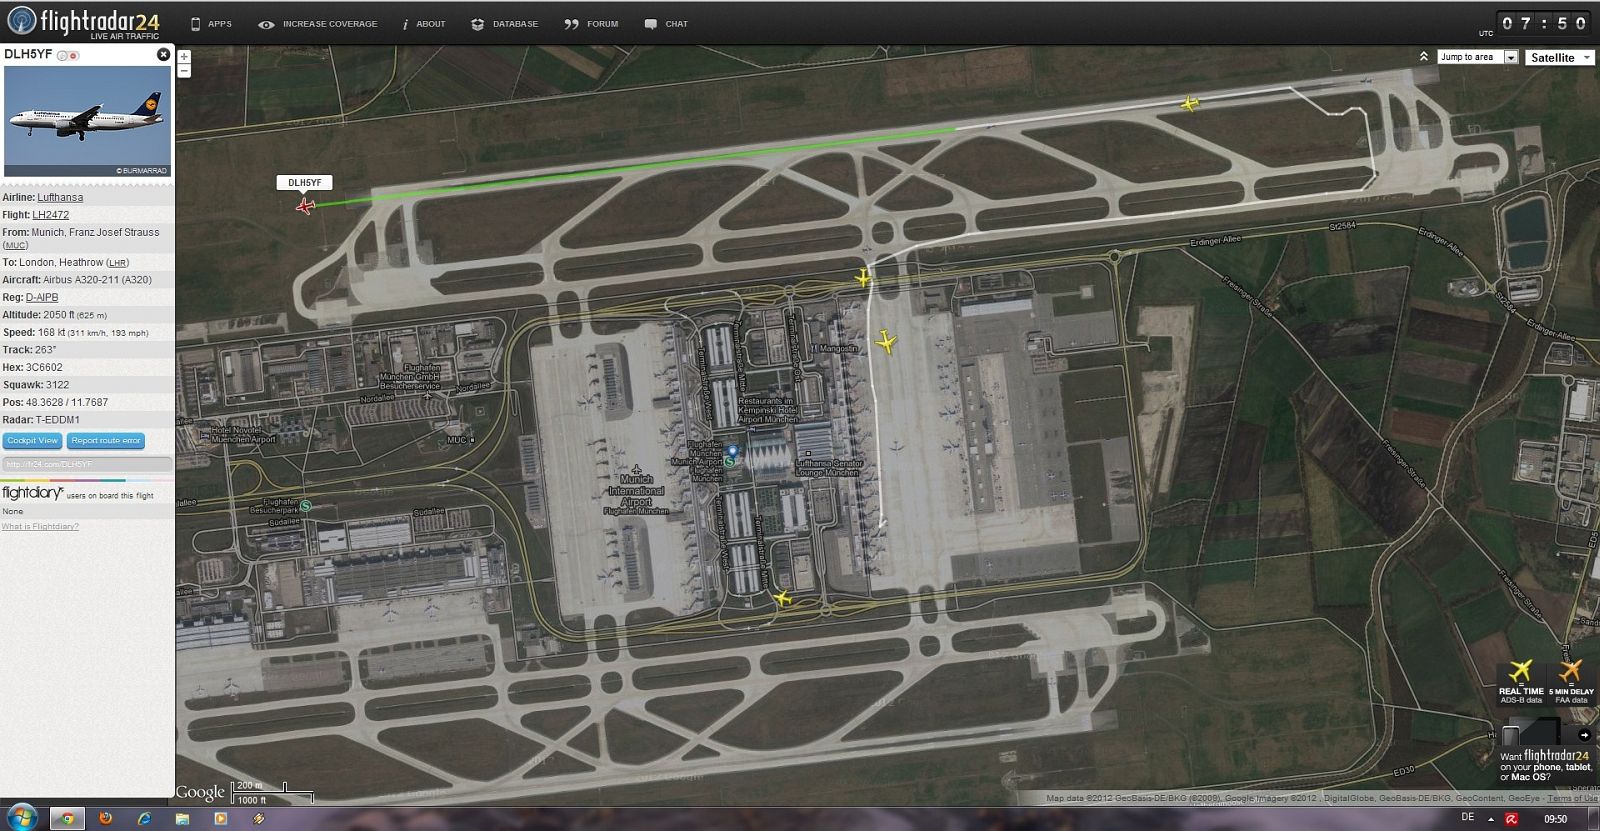Open the Database menu item
This screenshot has width=1600, height=831.
[x=505, y=24]
